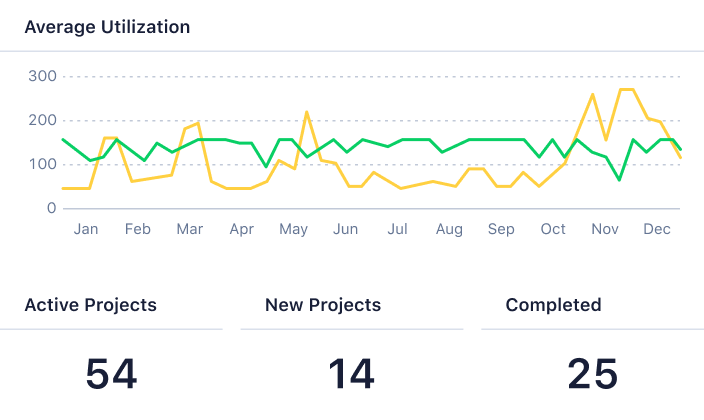Open the Completed card heading
The height and width of the screenshot is (420, 704).
(x=553, y=305)
